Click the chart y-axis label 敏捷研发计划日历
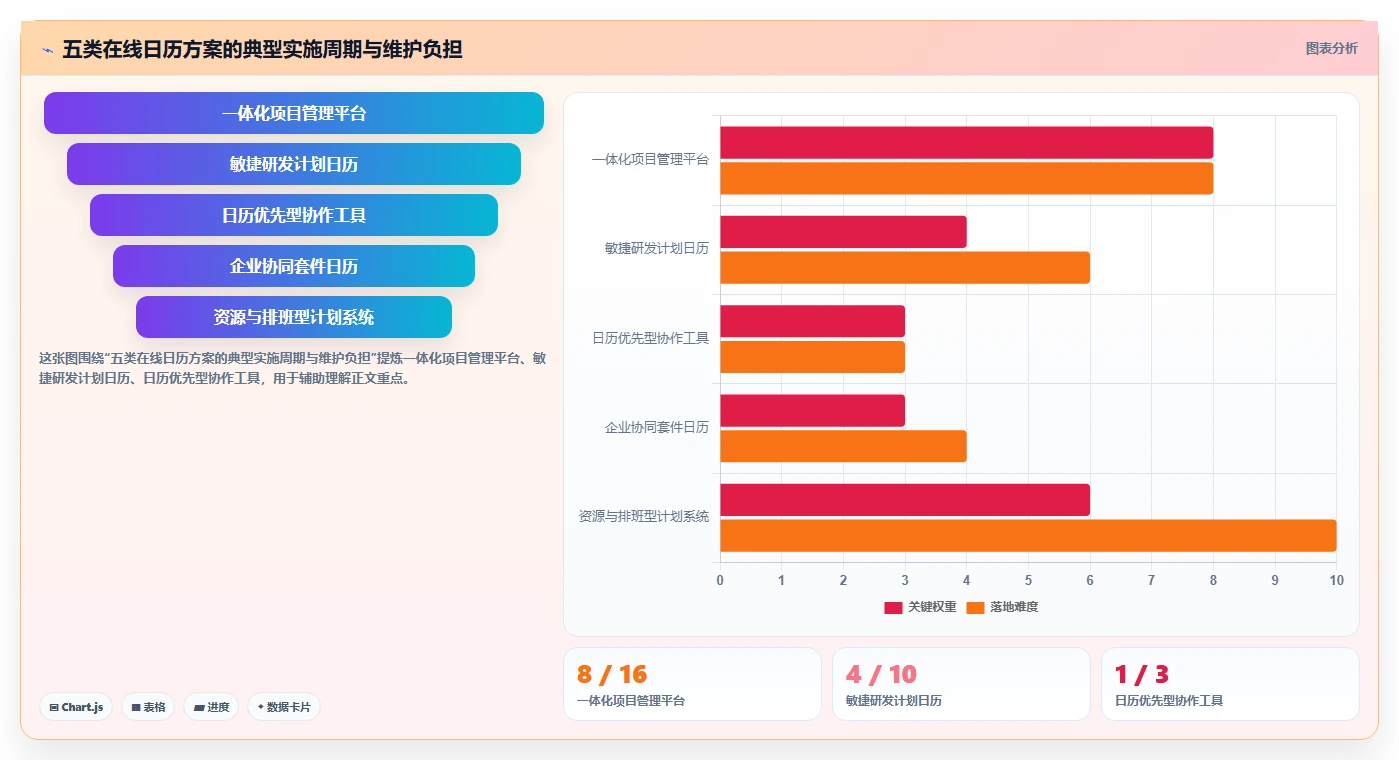Viewport: 1399px width, 760px height. [x=657, y=249]
